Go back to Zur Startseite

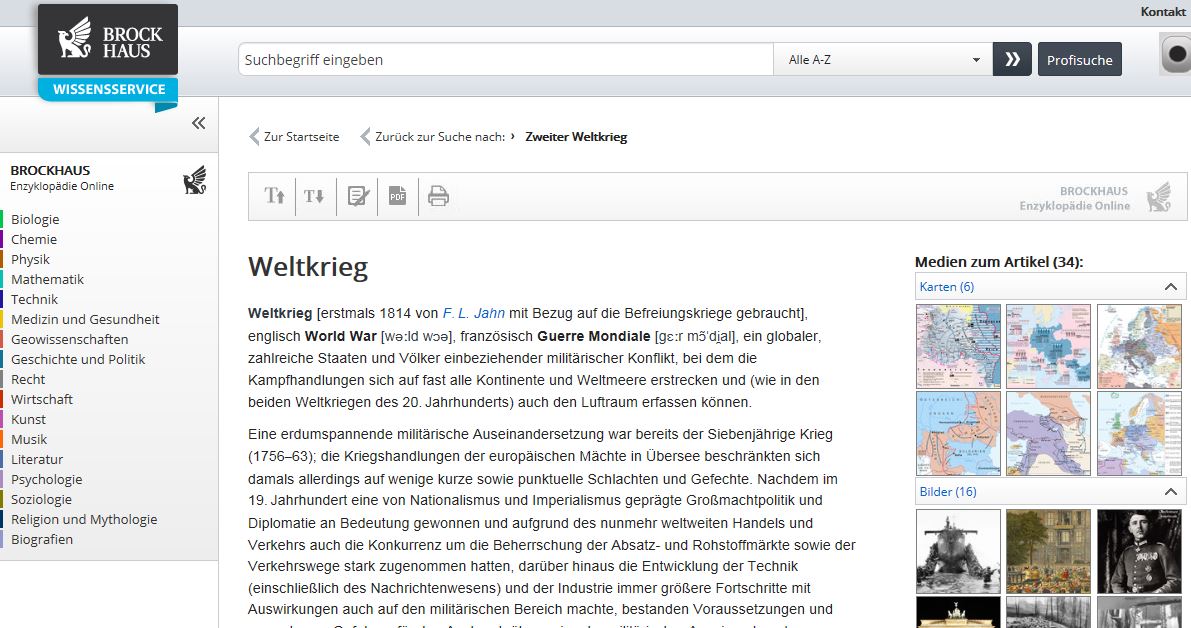[300, 137]
